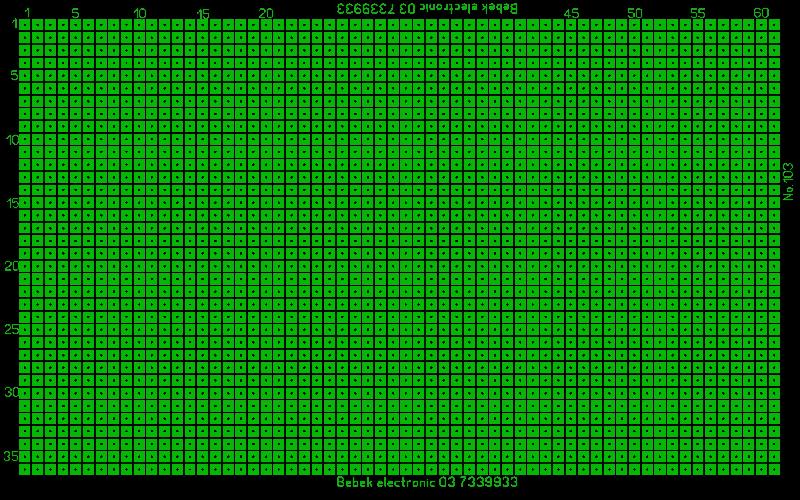
Task: Click row label 35 at bottom left
Action: point(11,456)
